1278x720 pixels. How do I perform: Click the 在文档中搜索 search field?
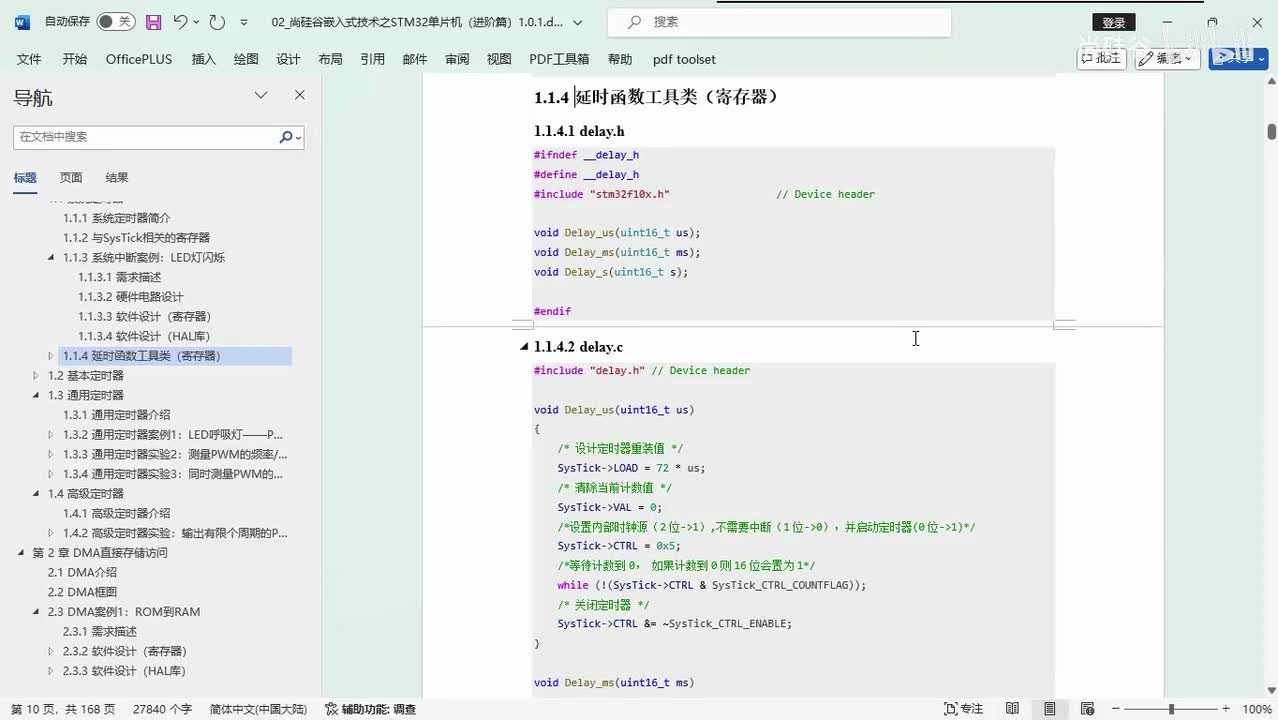pyautogui.click(x=145, y=137)
